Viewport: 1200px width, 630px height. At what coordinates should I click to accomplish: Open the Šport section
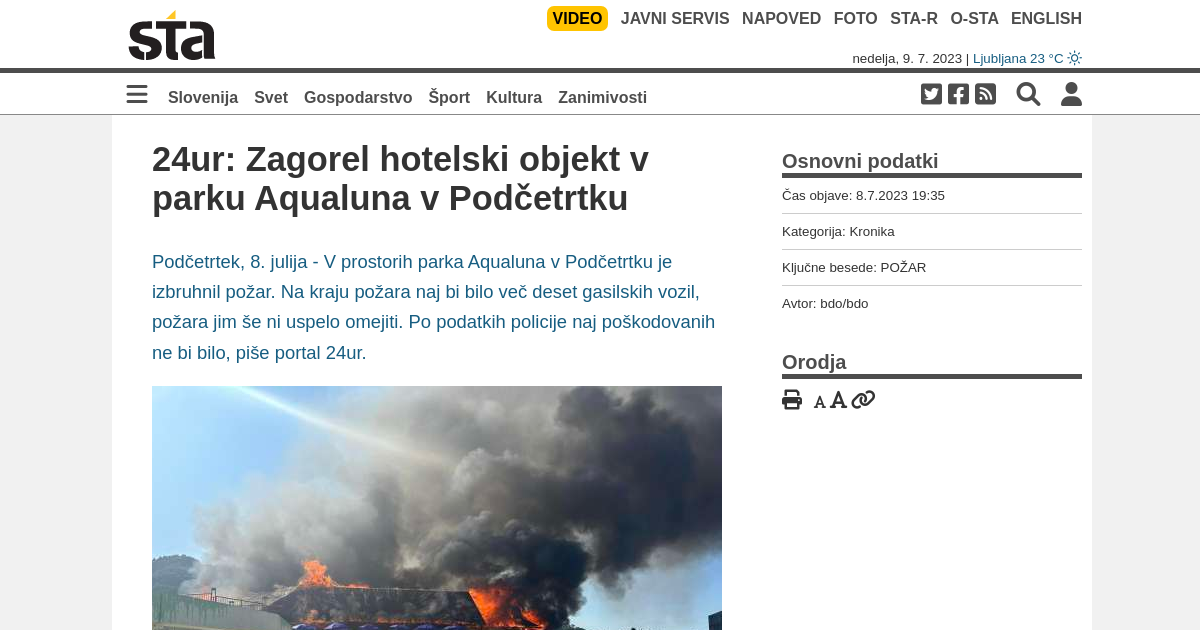pyautogui.click(x=449, y=97)
